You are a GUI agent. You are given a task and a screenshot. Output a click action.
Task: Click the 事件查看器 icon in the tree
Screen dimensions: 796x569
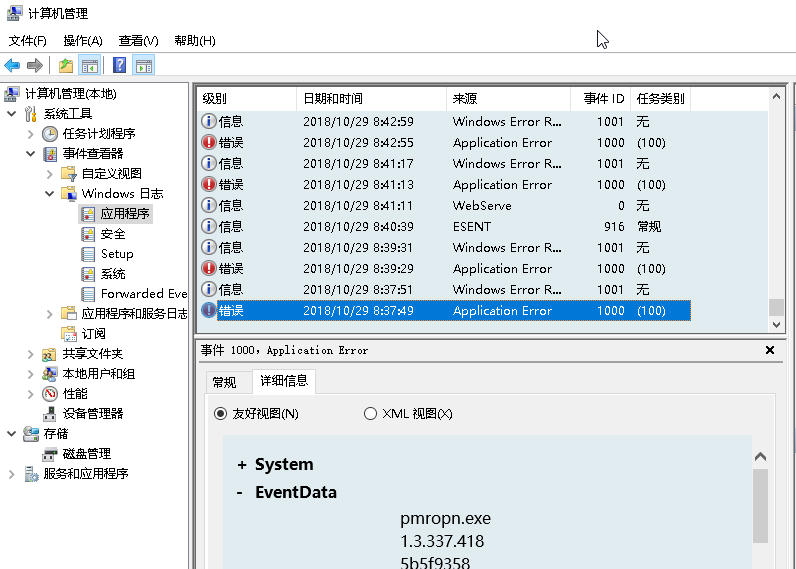pyautogui.click(x=50, y=154)
